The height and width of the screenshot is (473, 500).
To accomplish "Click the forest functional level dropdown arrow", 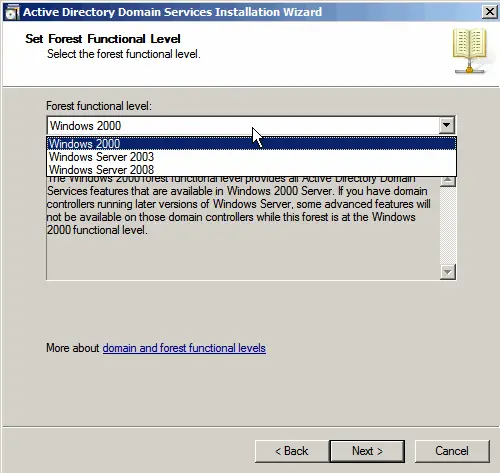I will pos(447,125).
